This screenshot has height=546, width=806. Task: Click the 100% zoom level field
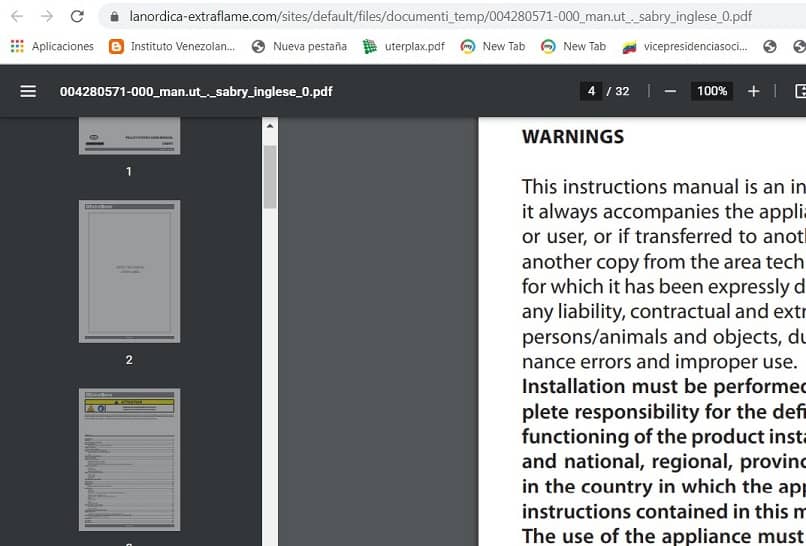[712, 91]
